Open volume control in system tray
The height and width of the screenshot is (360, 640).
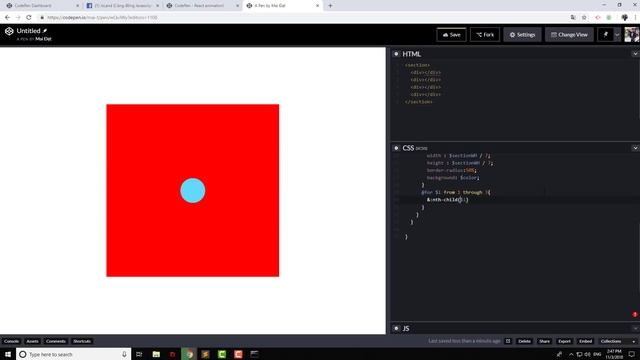[587, 354]
